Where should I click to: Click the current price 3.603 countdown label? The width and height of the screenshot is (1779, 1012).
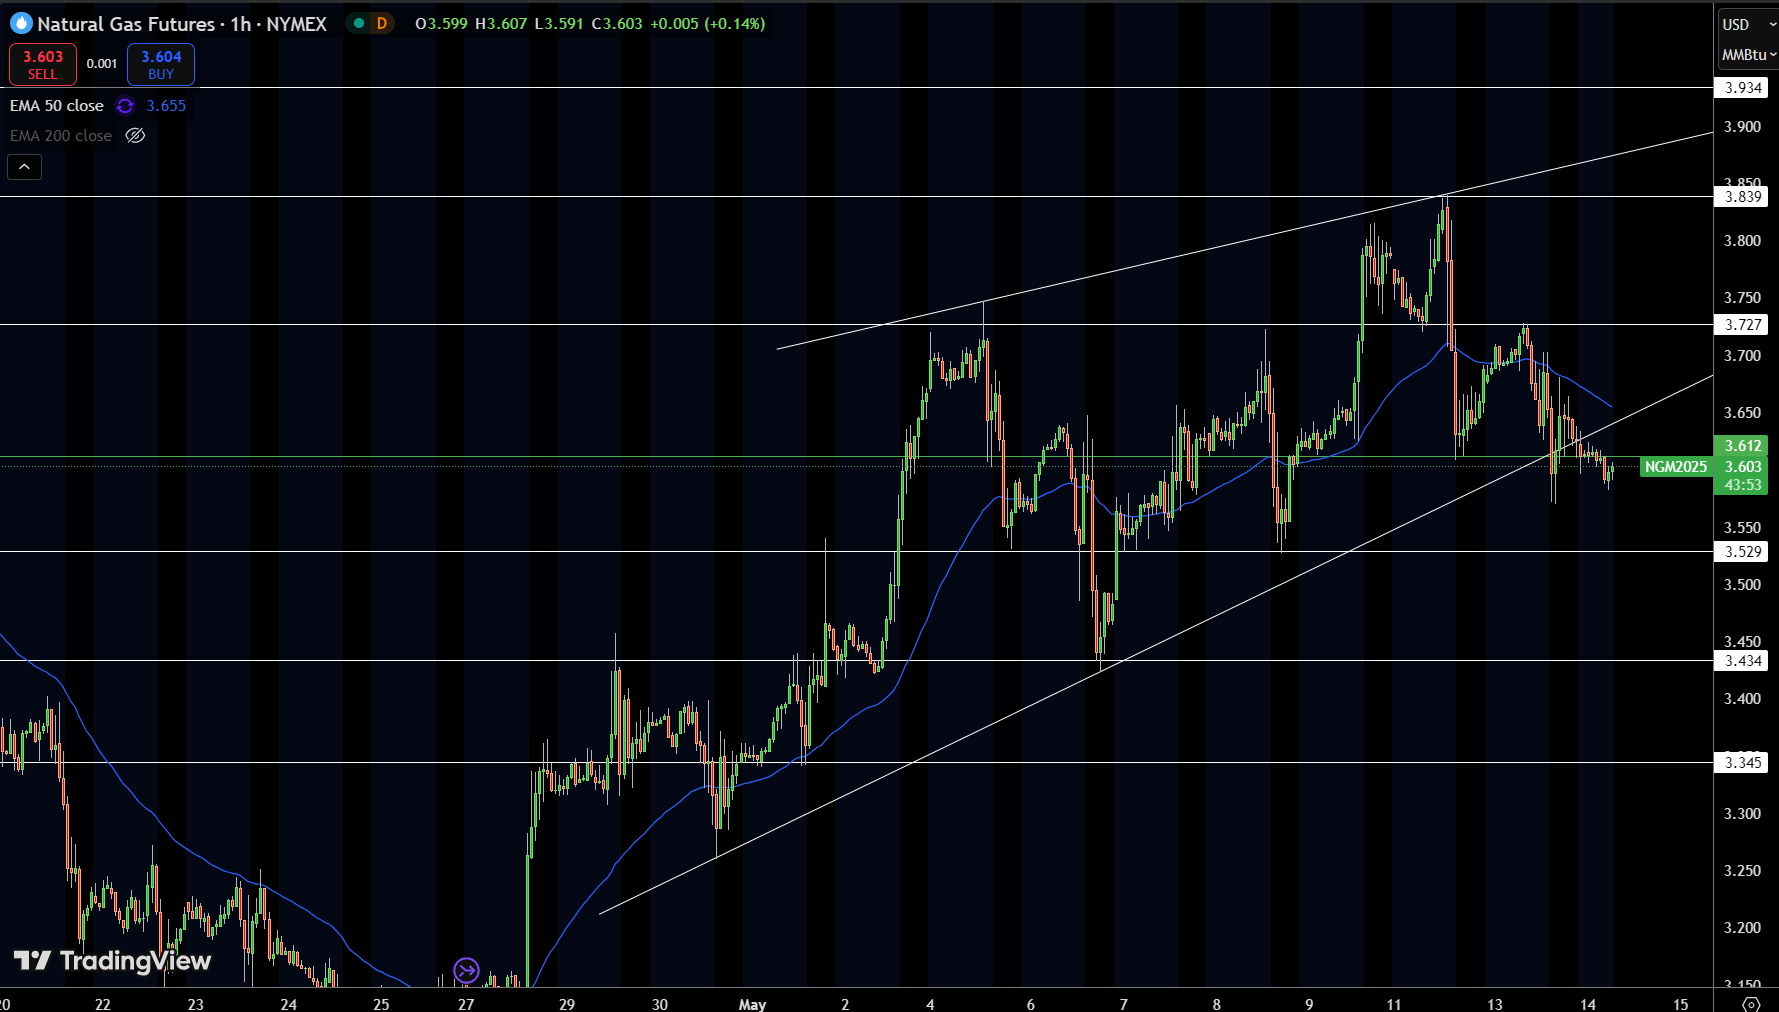(x=1742, y=476)
